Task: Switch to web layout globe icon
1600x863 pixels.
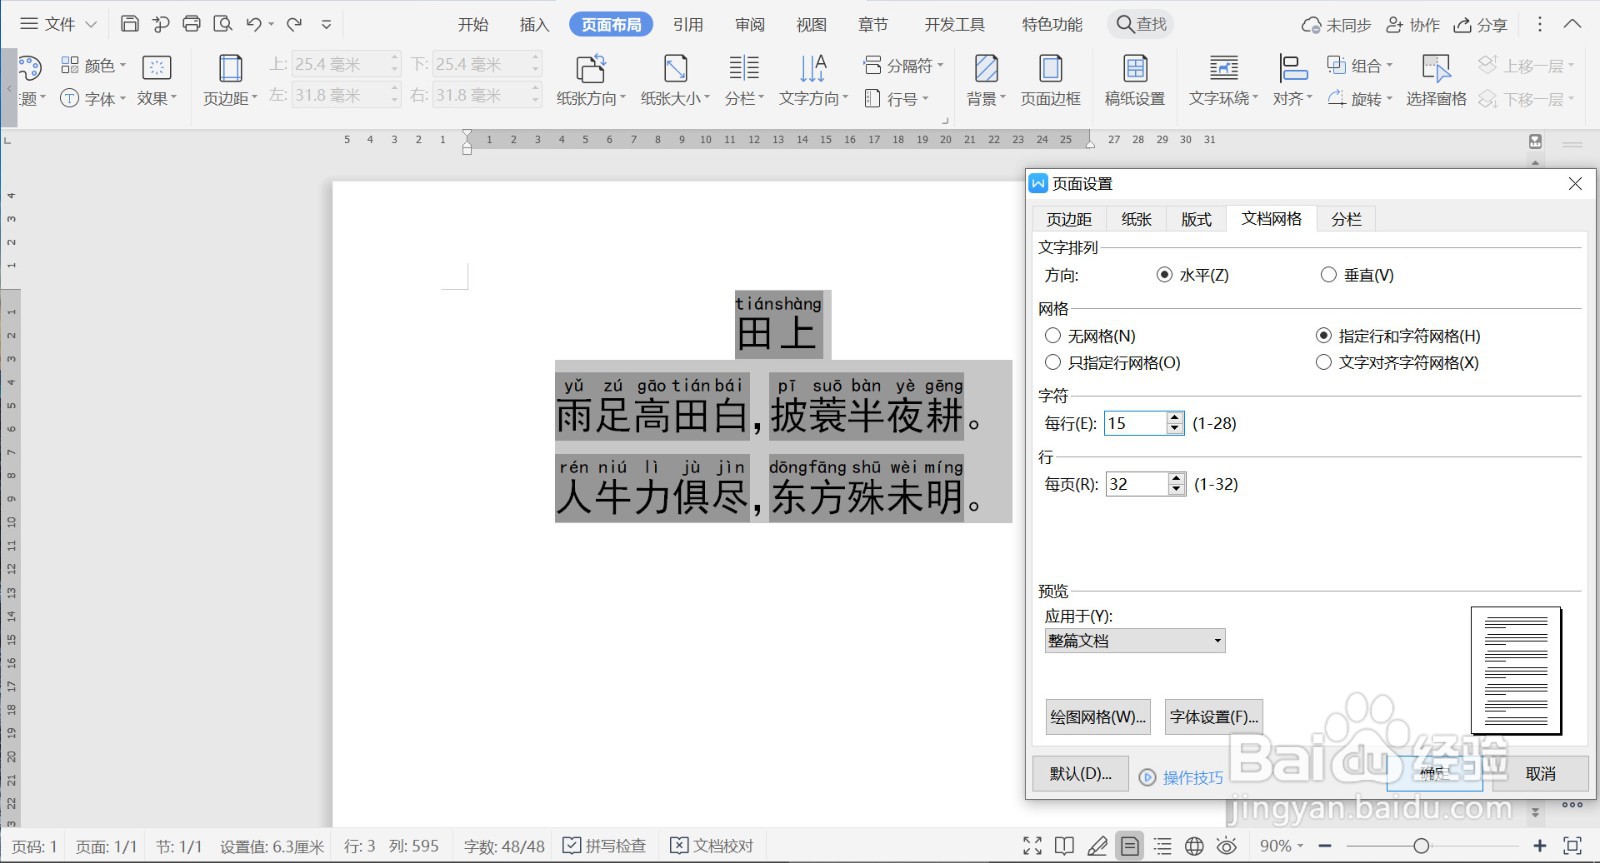Action: pos(1194,846)
